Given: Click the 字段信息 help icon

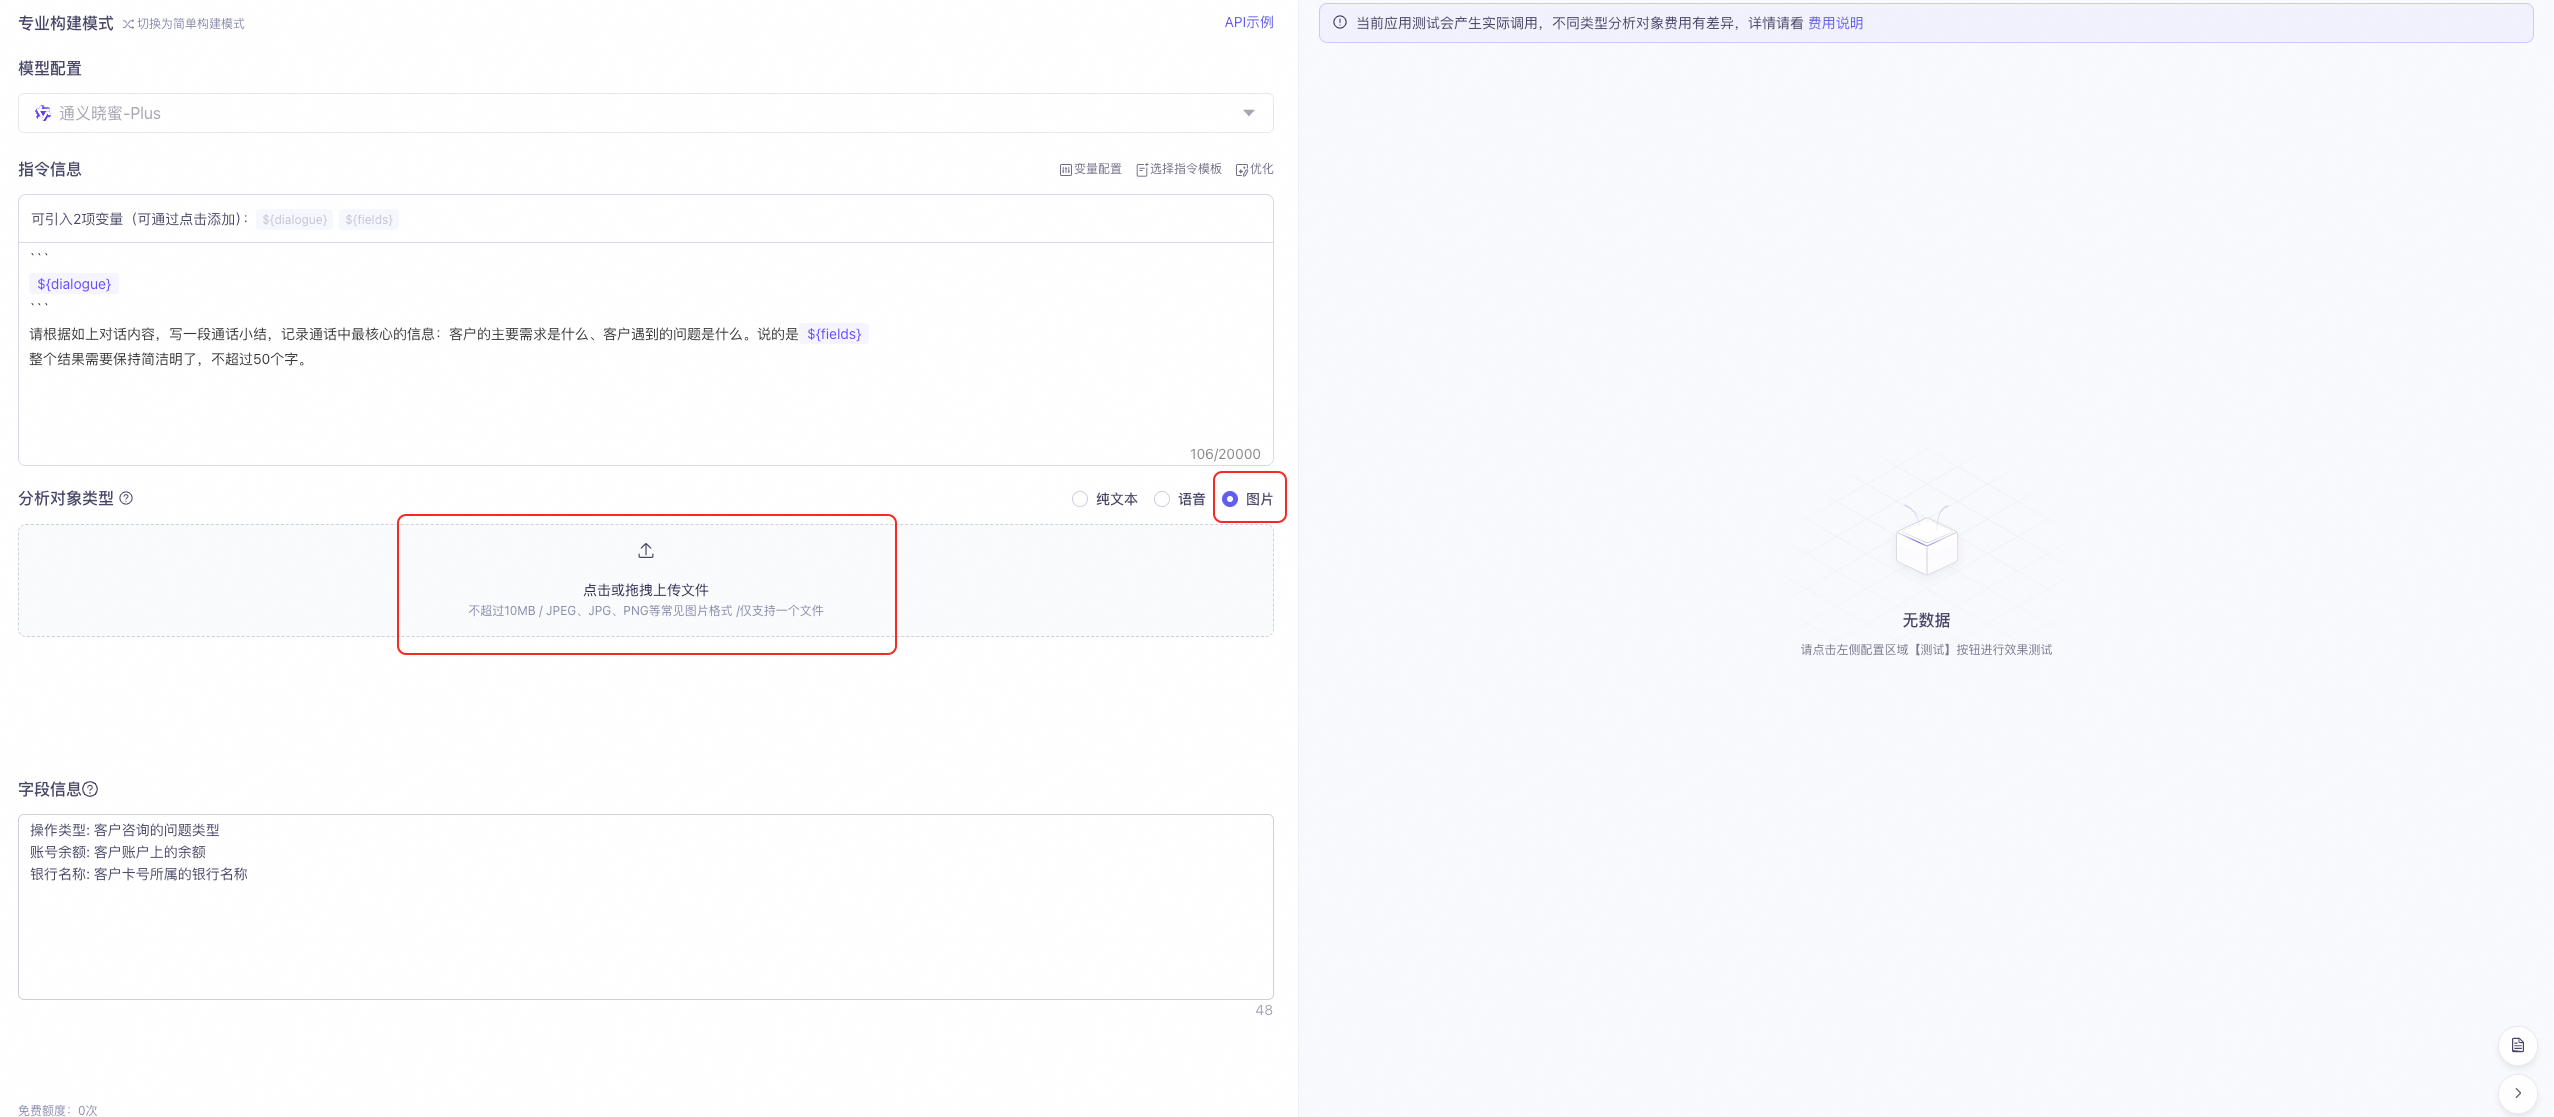Looking at the screenshot, I should tap(90, 789).
